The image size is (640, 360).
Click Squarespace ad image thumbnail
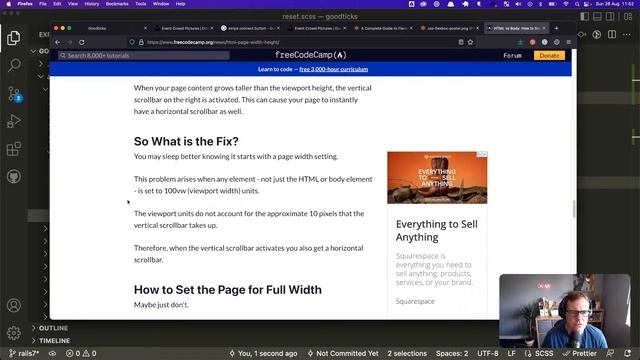(x=437, y=178)
